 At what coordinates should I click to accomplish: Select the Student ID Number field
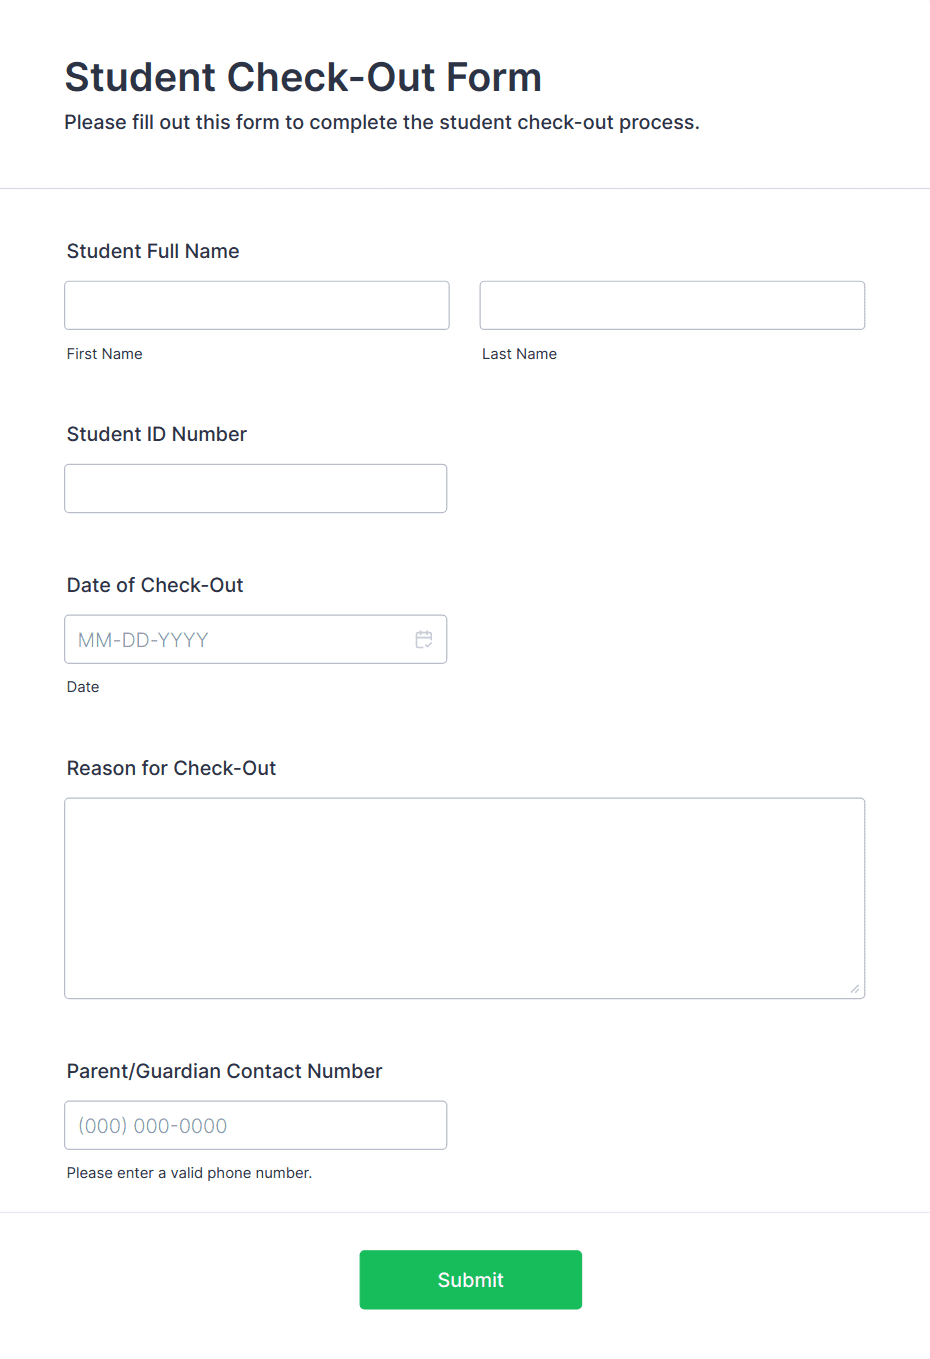coord(255,488)
